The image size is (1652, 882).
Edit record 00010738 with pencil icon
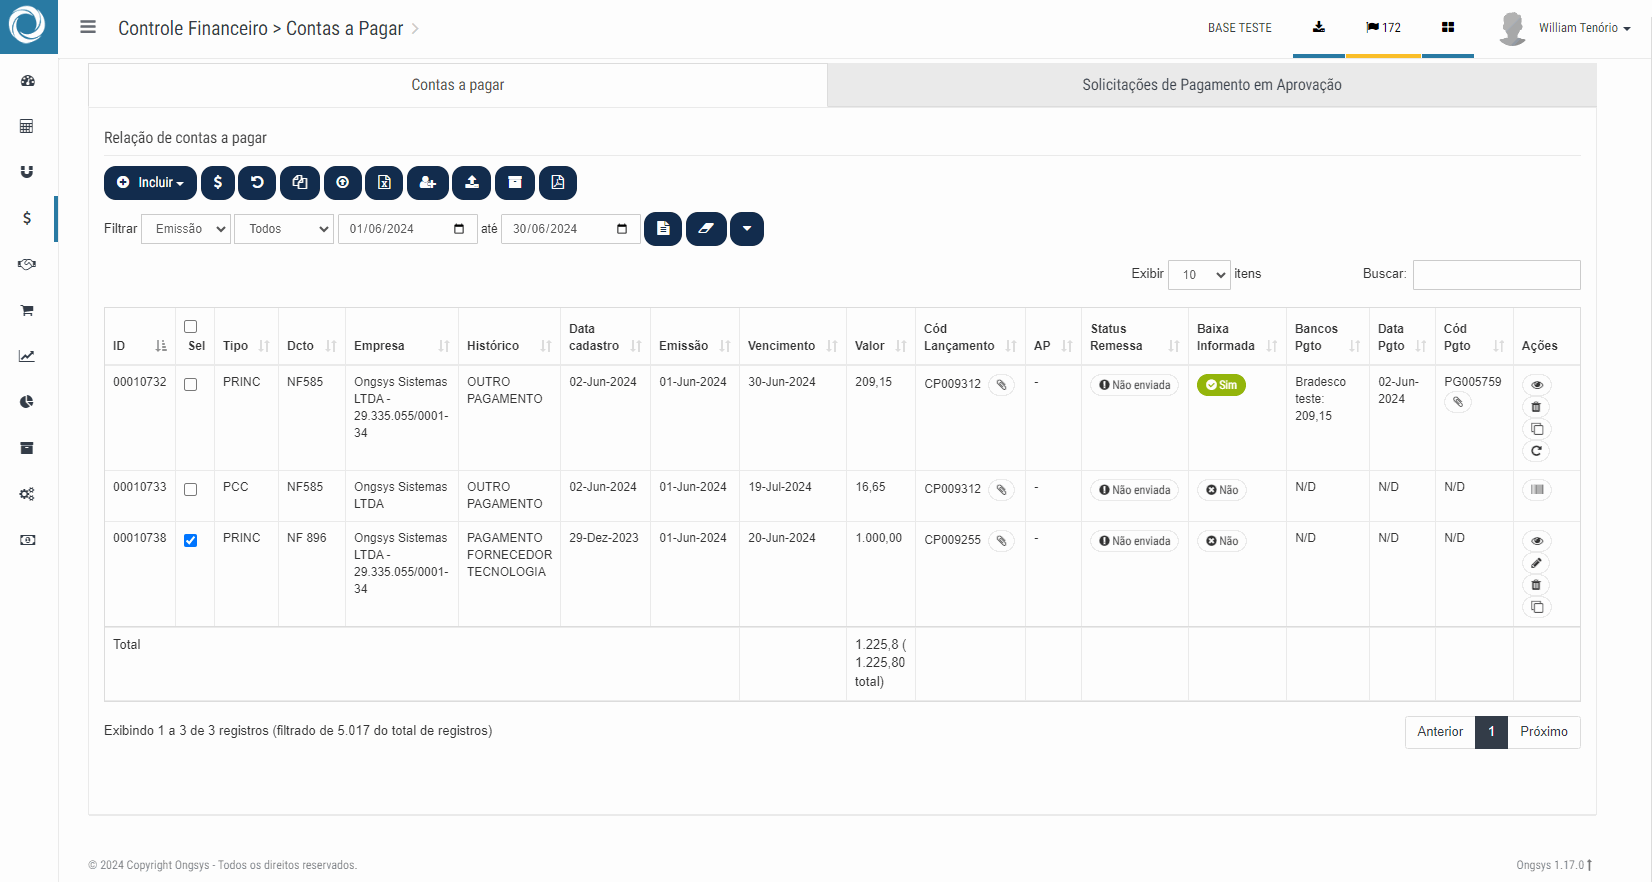1537,563
